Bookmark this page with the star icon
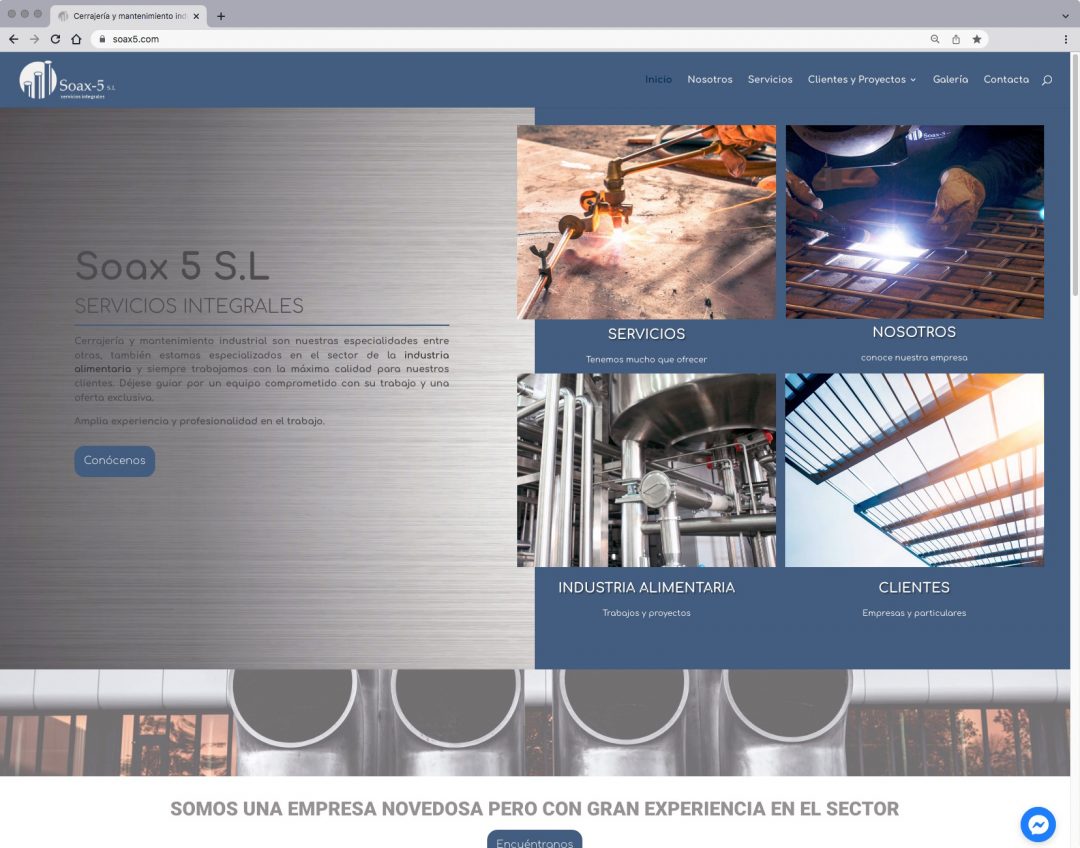The width and height of the screenshot is (1080, 848). click(x=977, y=39)
